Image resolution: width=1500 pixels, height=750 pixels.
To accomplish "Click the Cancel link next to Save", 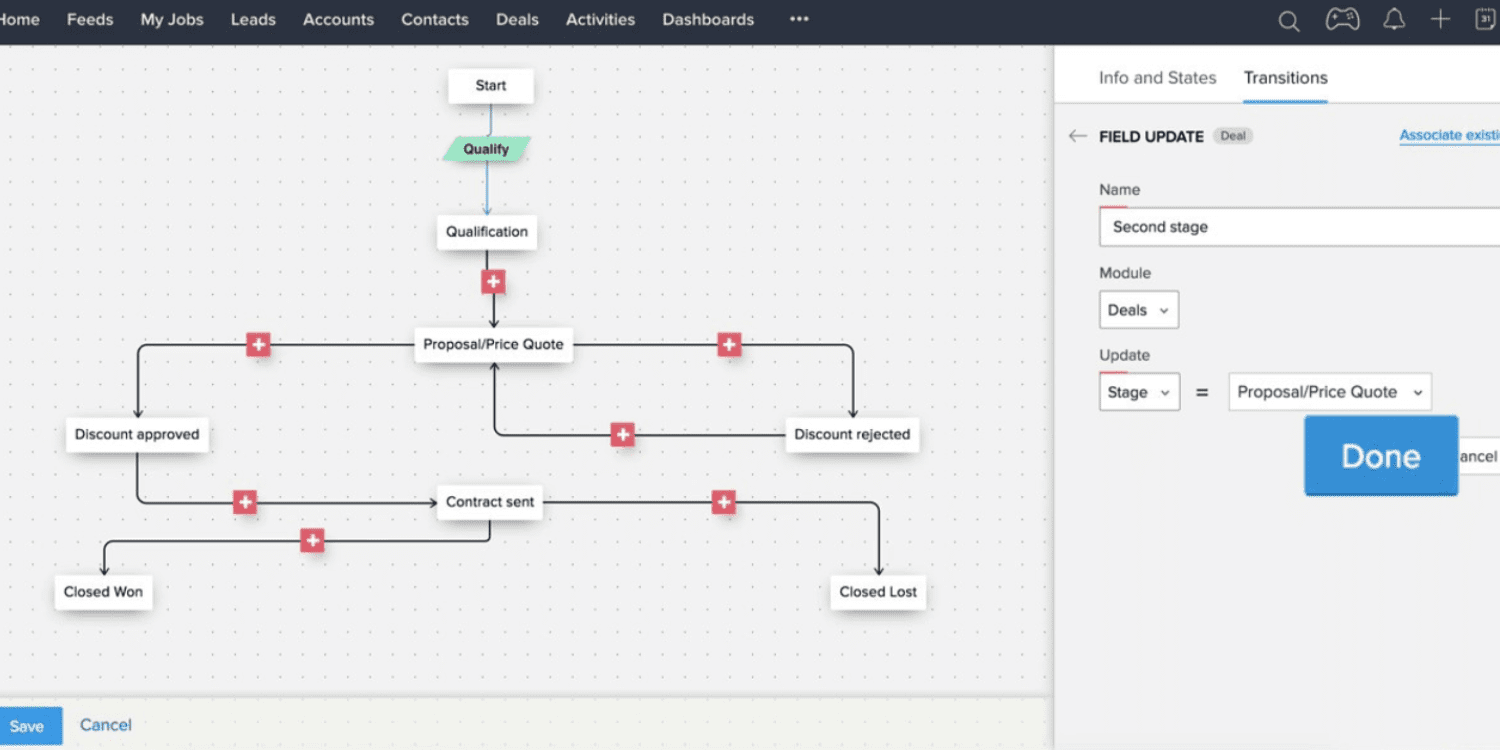I will point(105,725).
